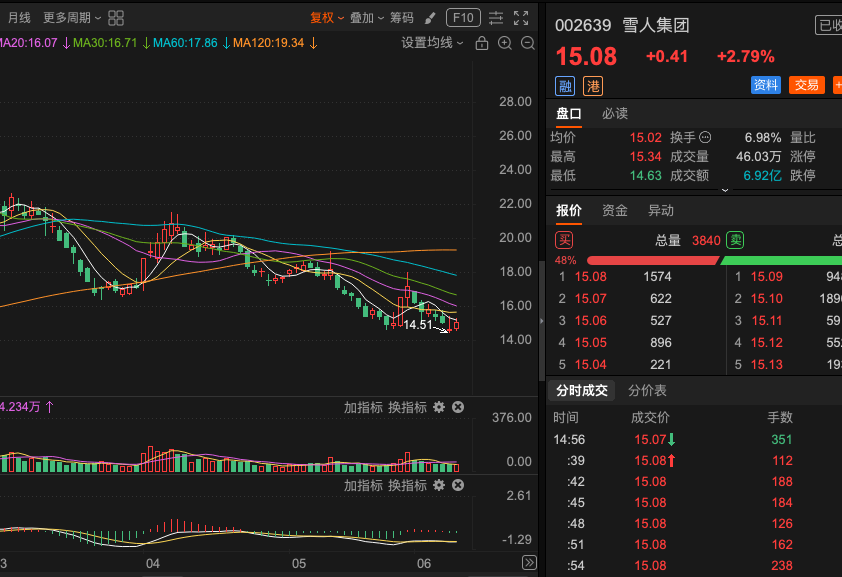Expand the quote details chevron below 最低
The height and width of the screenshot is (577, 842).
tap(725, 190)
